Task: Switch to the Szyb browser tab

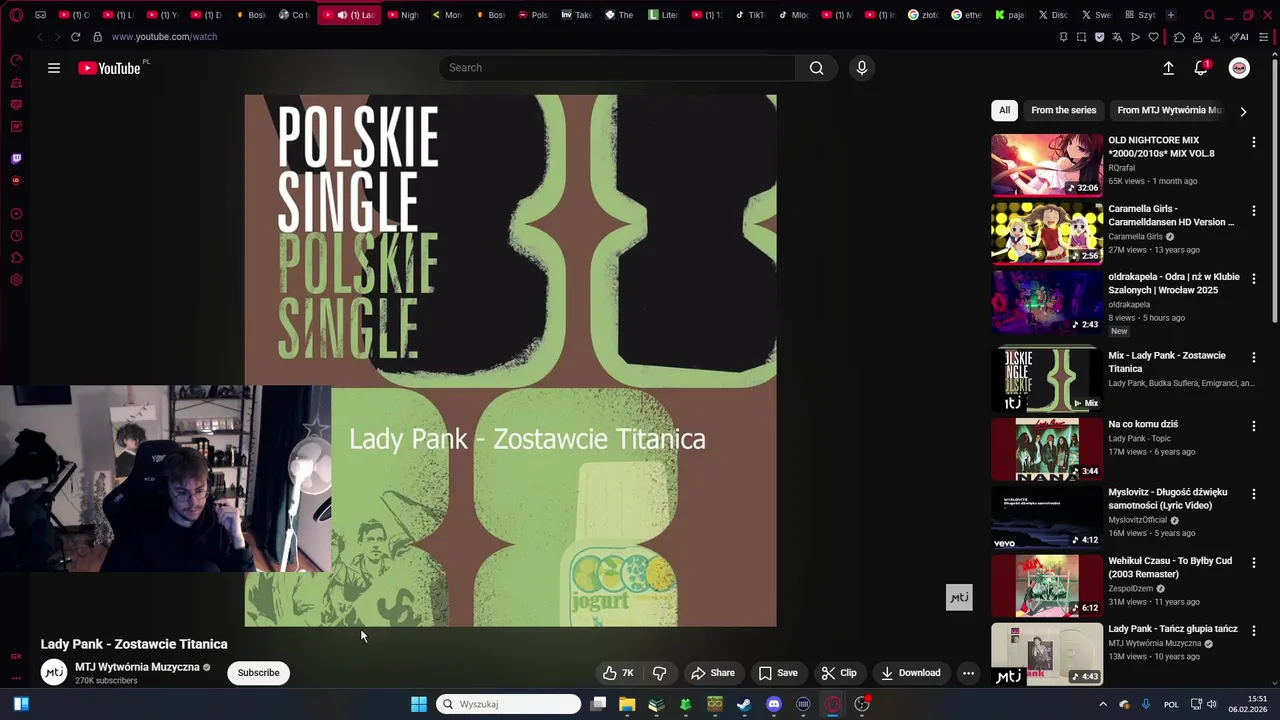Action: [x=1140, y=15]
